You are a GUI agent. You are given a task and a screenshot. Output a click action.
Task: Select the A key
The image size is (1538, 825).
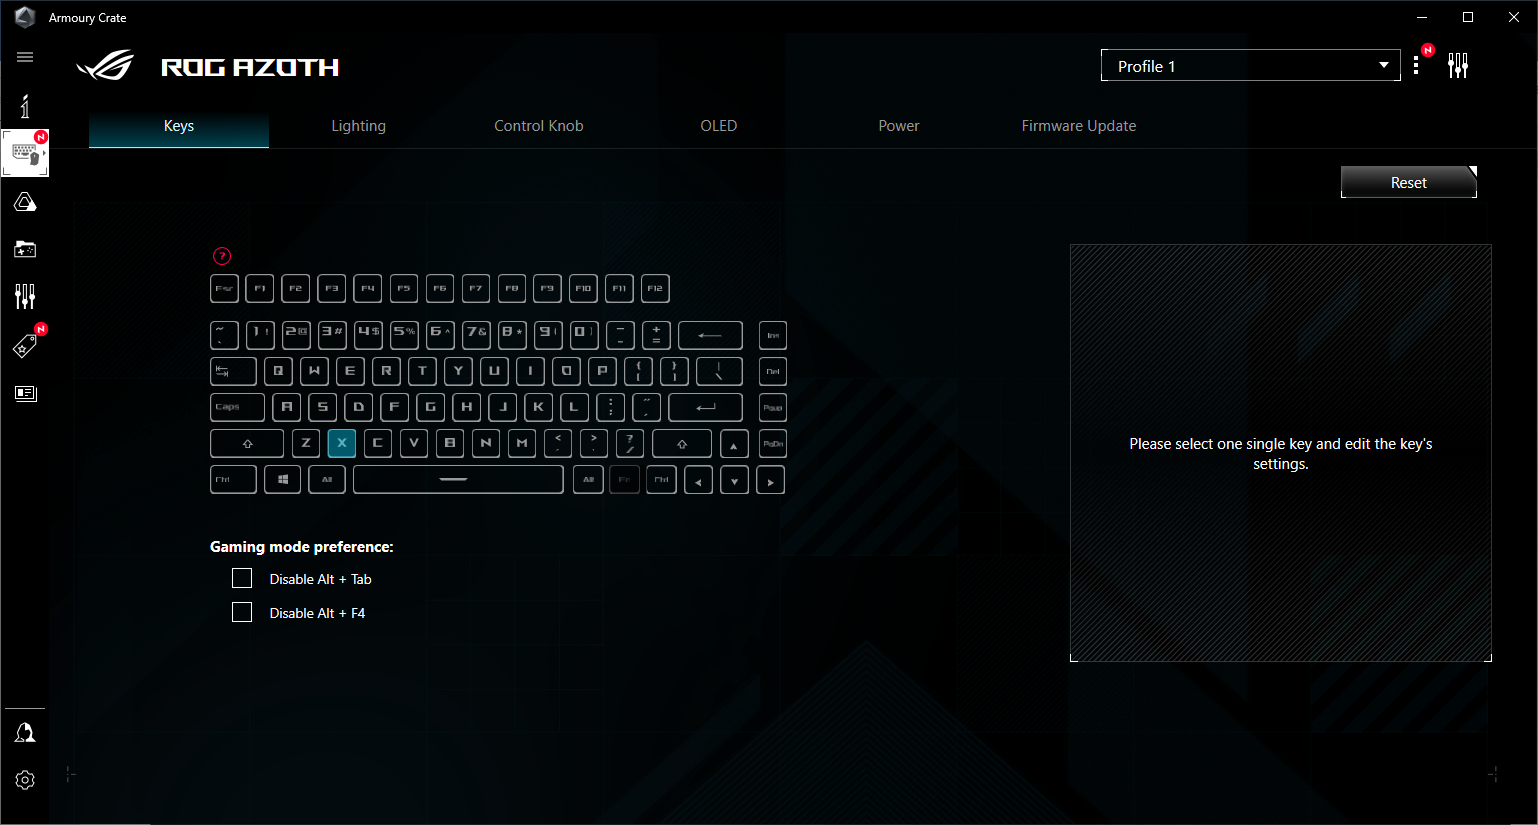point(287,407)
